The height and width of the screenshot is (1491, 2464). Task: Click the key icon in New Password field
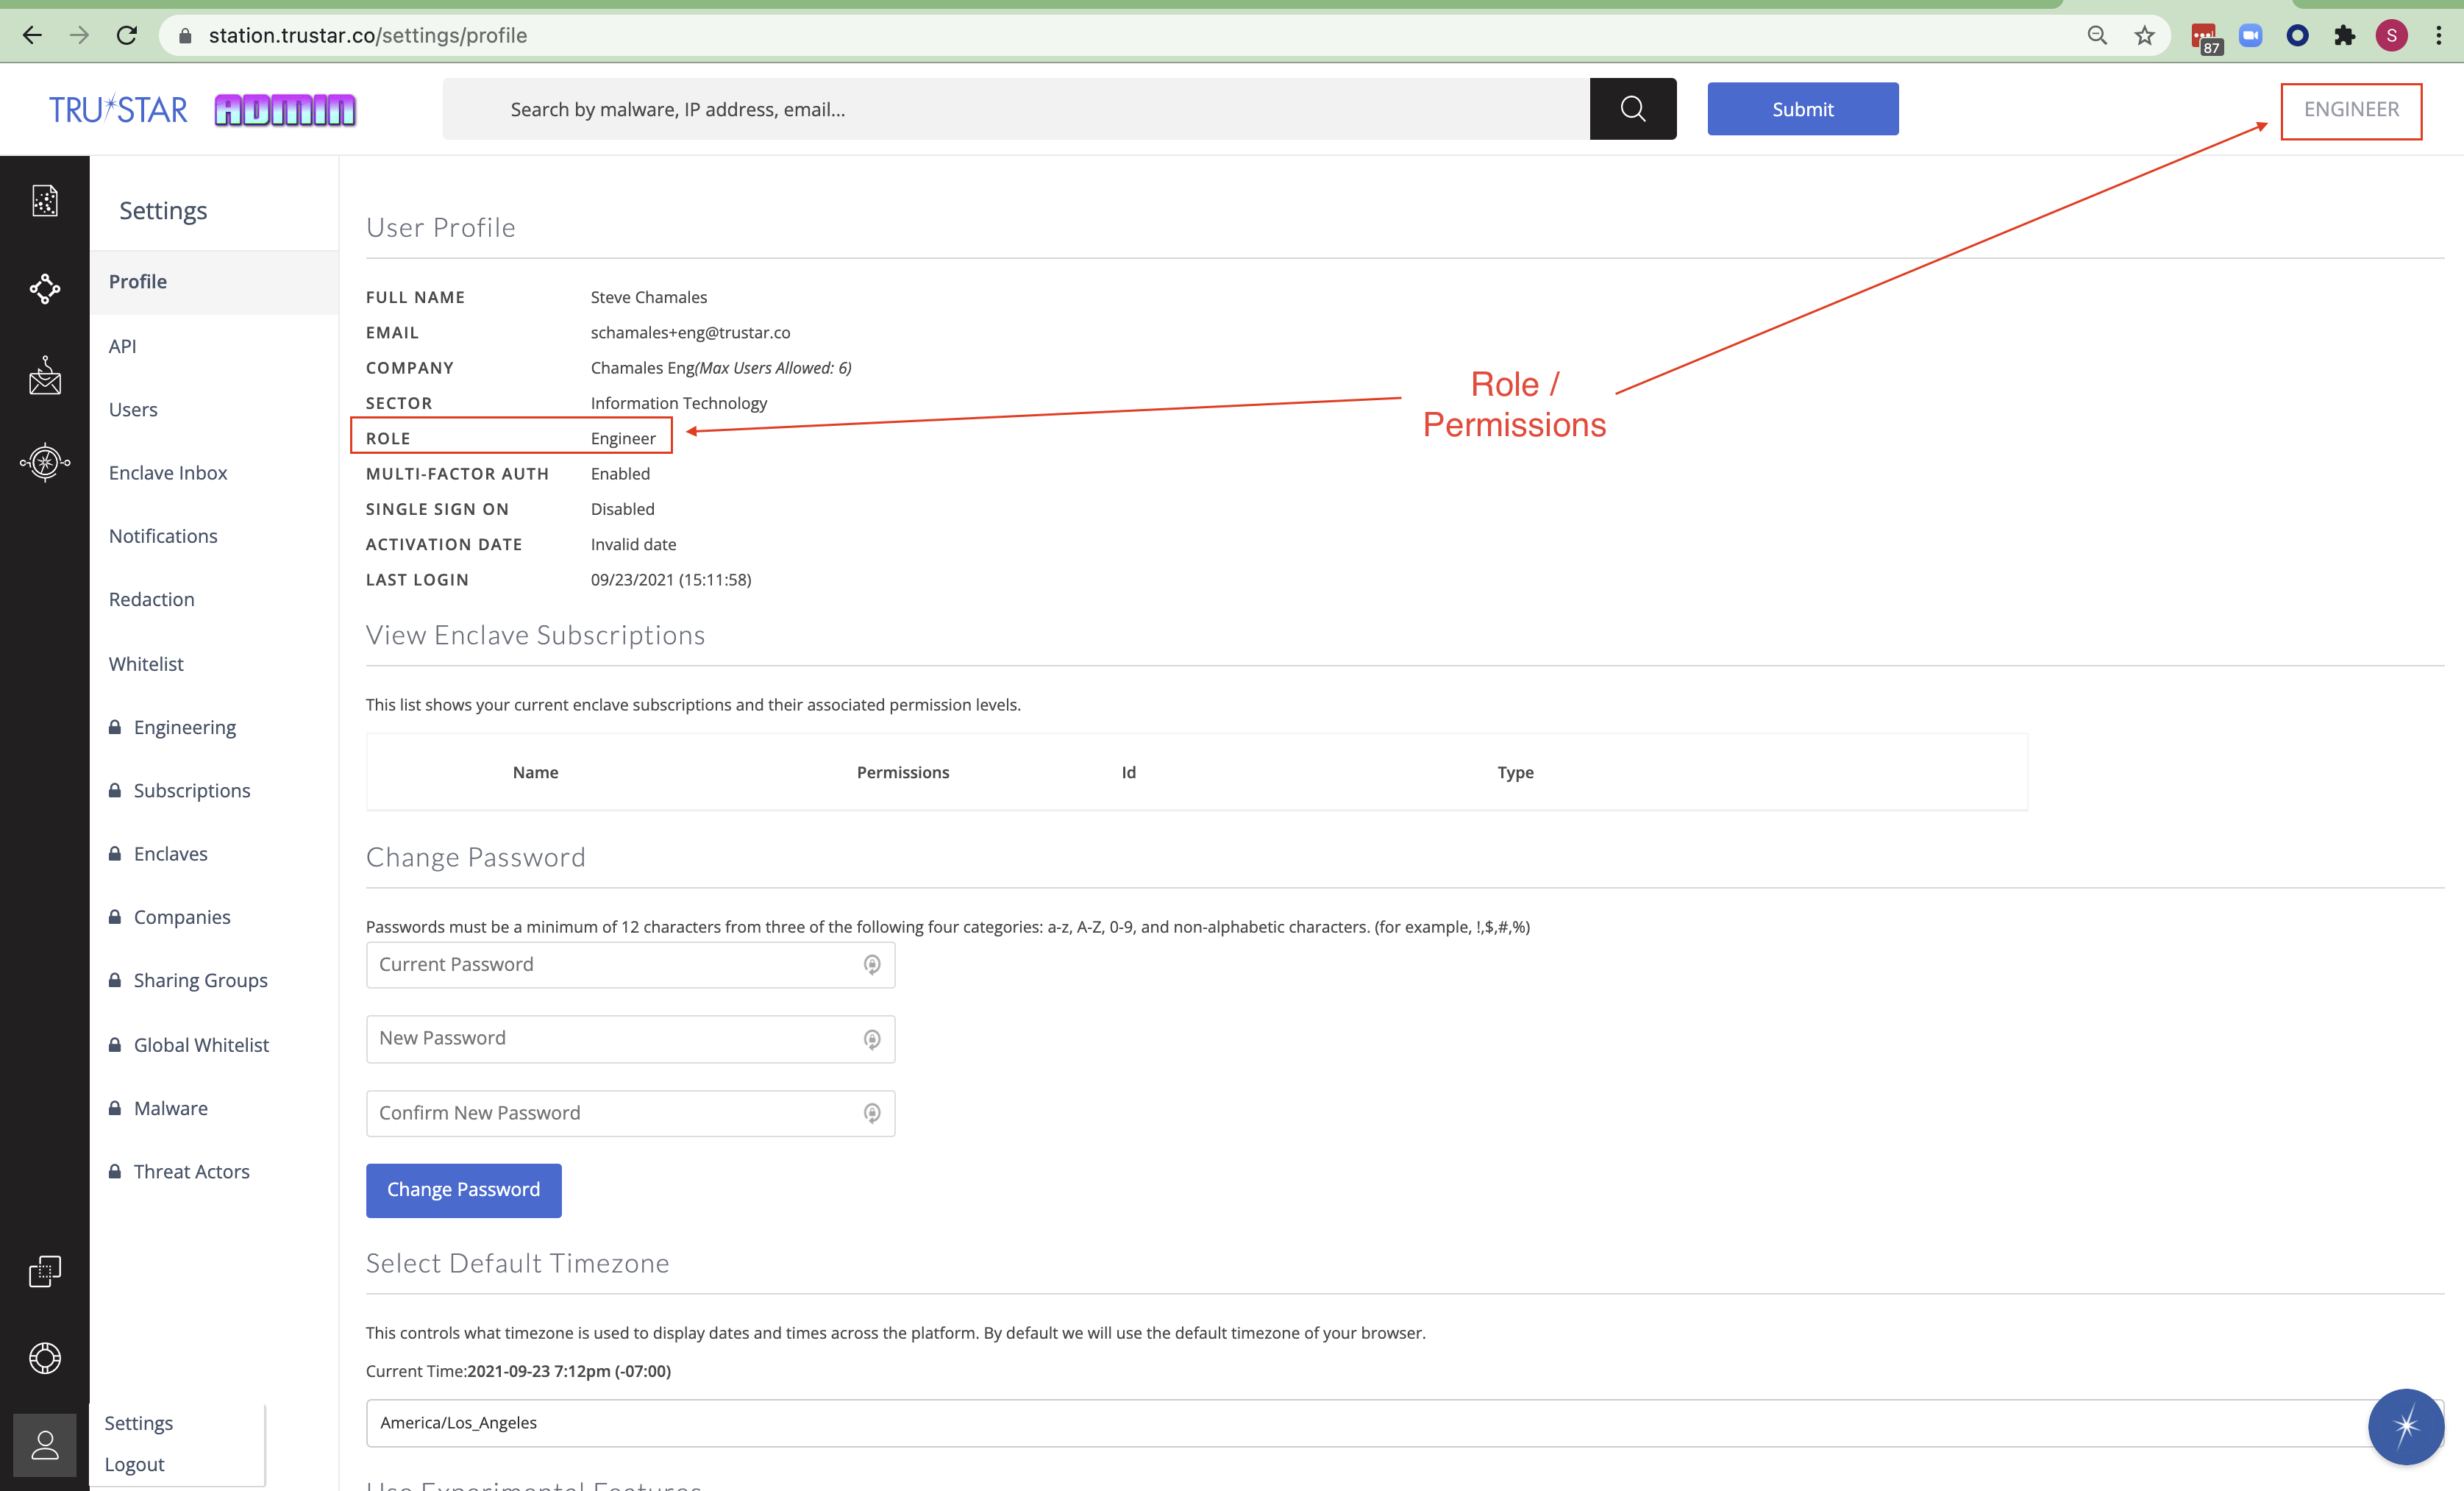click(x=872, y=1039)
